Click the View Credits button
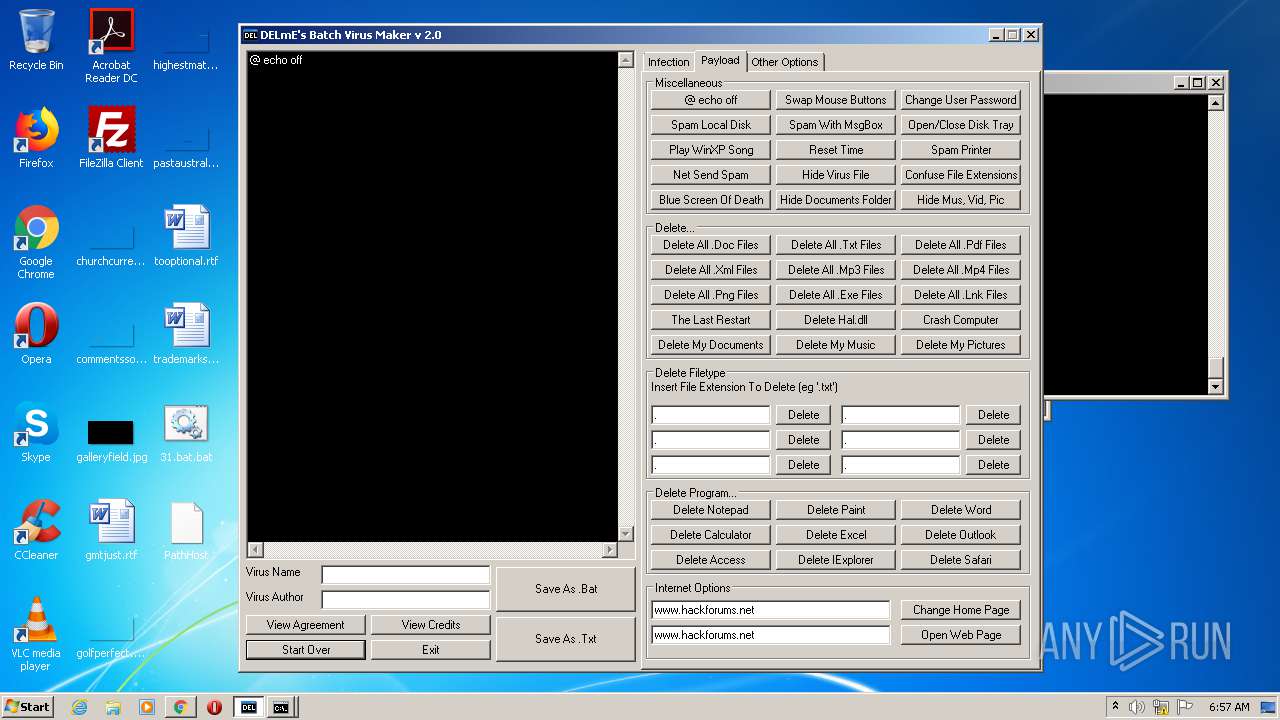The image size is (1280, 720). coord(431,625)
